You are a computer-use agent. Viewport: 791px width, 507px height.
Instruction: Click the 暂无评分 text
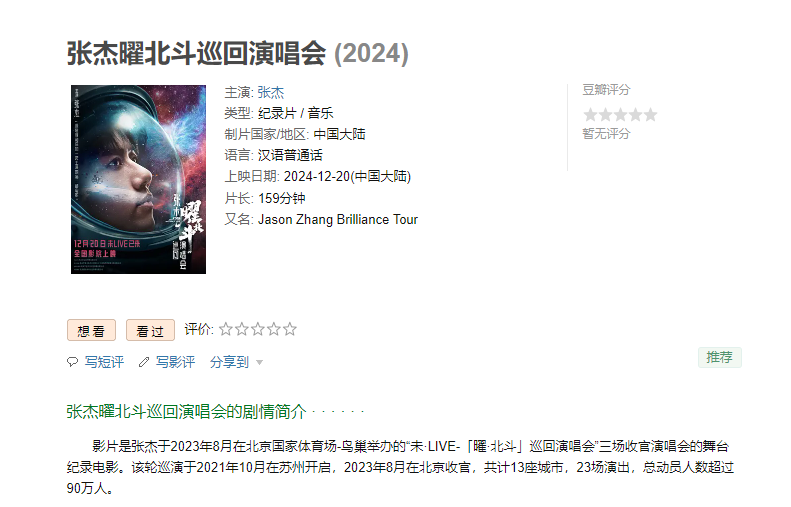pos(606,134)
